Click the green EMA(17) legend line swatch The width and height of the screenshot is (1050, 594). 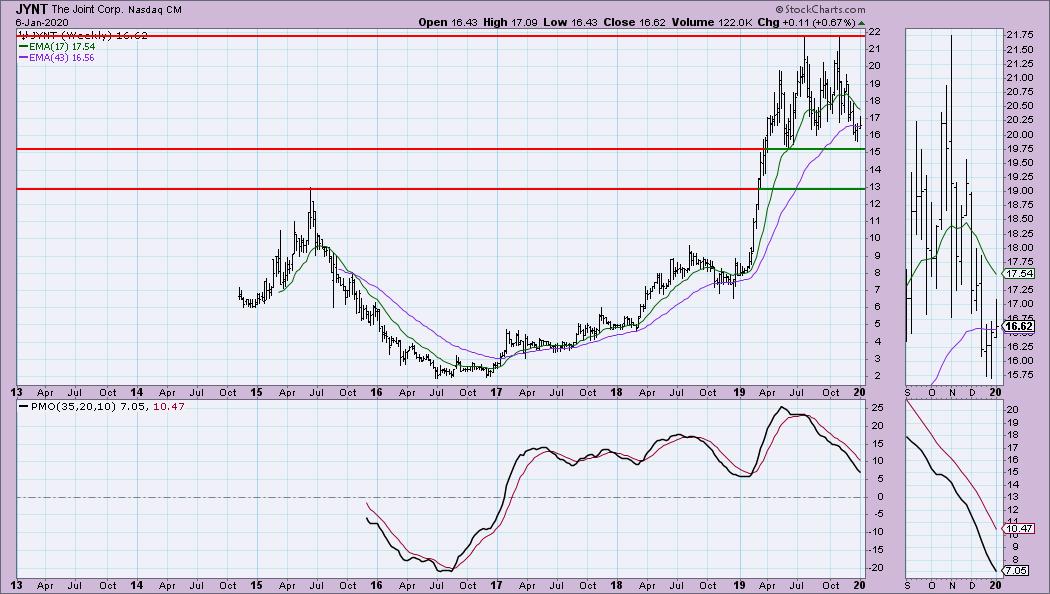click(23, 47)
